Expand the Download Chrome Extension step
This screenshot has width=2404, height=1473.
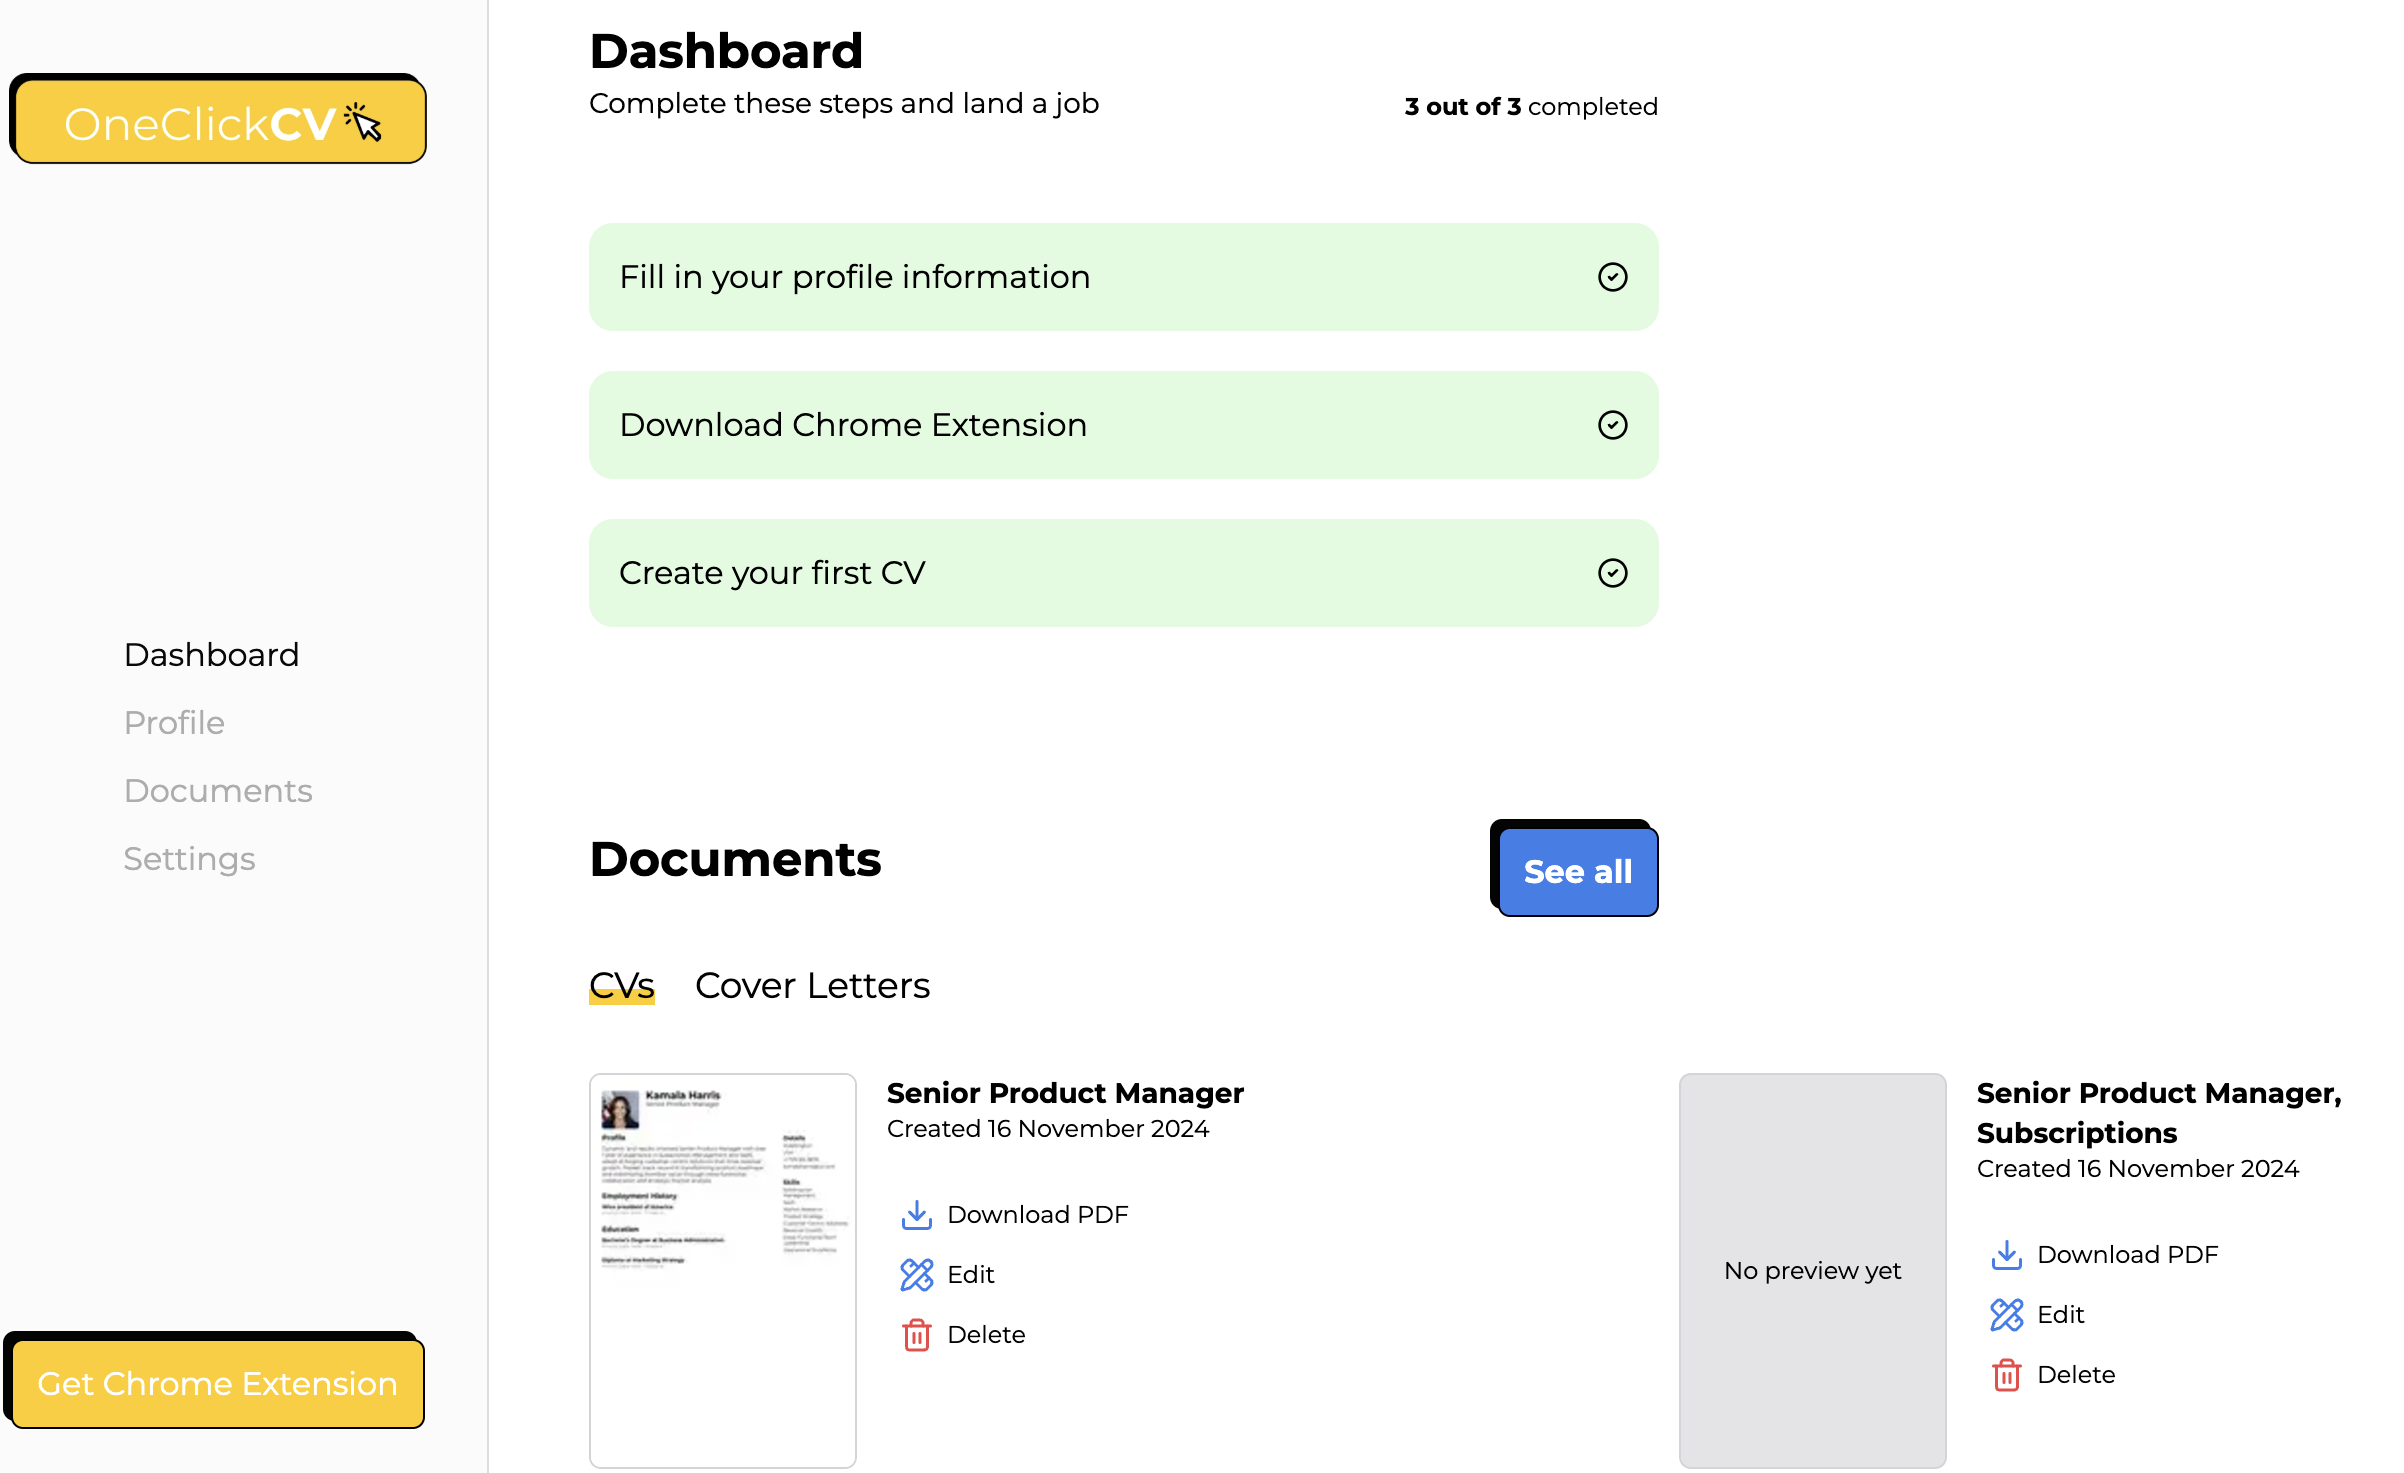tap(852, 425)
